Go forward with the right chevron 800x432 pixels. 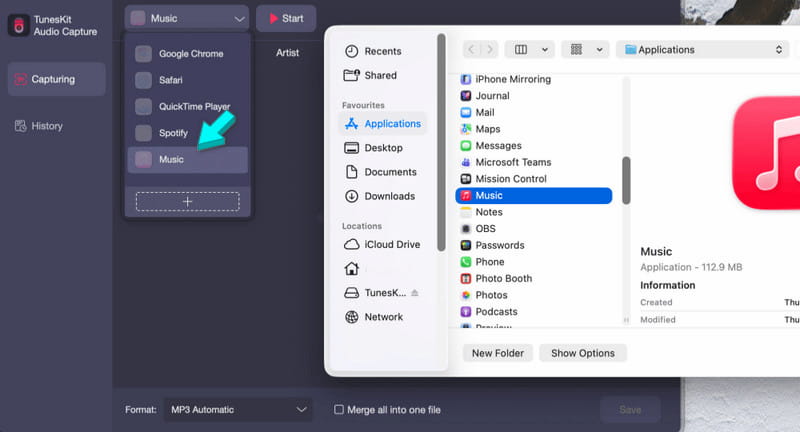(489, 49)
